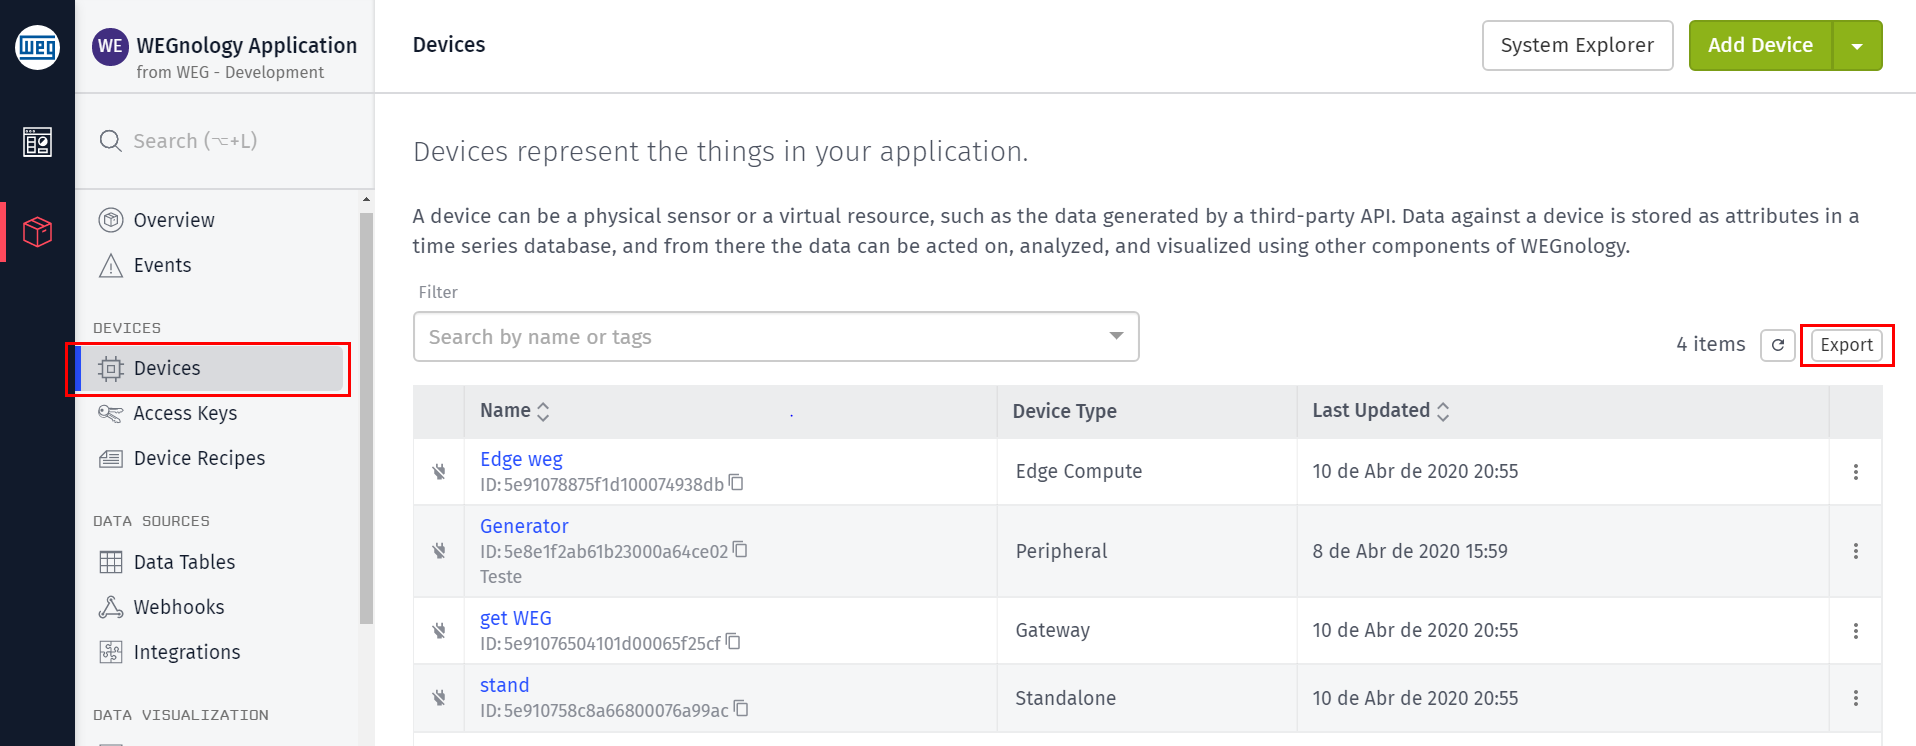
Task: Click the WEGnology Application title
Action: (247, 46)
